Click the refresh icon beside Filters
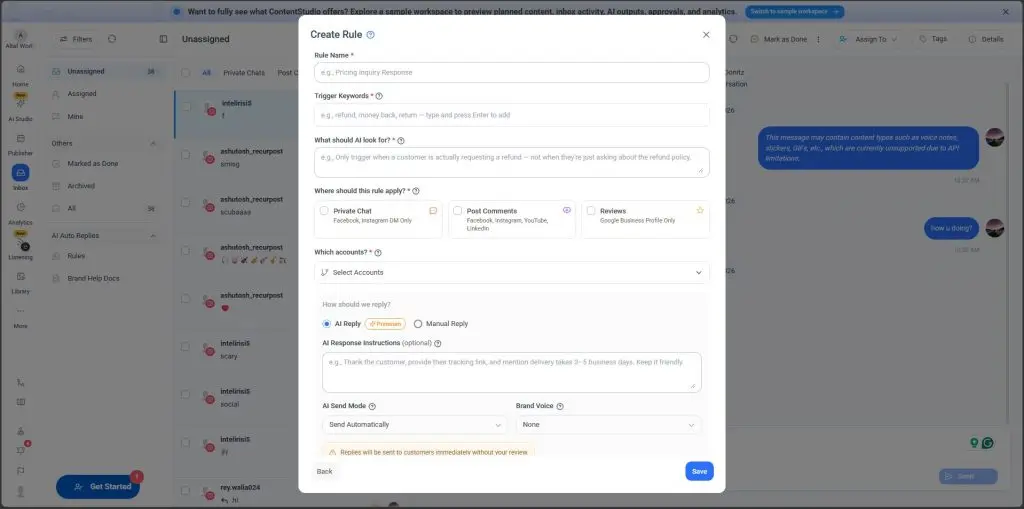The image size is (1024, 509). click(x=112, y=39)
